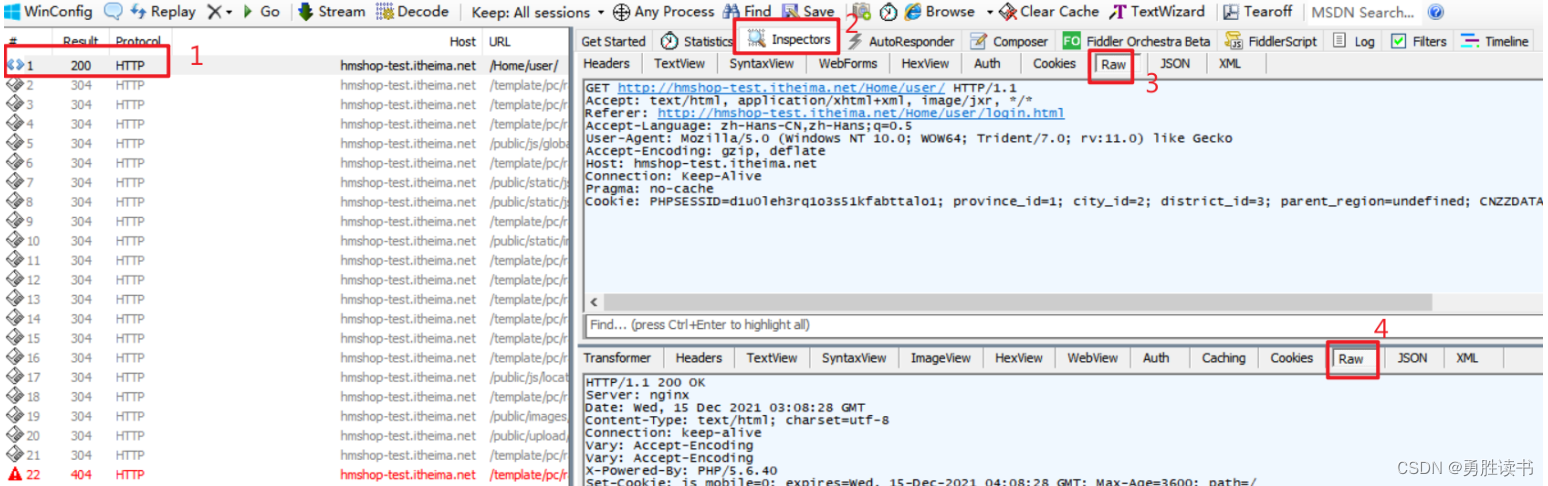The height and width of the screenshot is (486, 1548).
Task: Click Tearoff button
Action: pyautogui.click(x=1257, y=12)
